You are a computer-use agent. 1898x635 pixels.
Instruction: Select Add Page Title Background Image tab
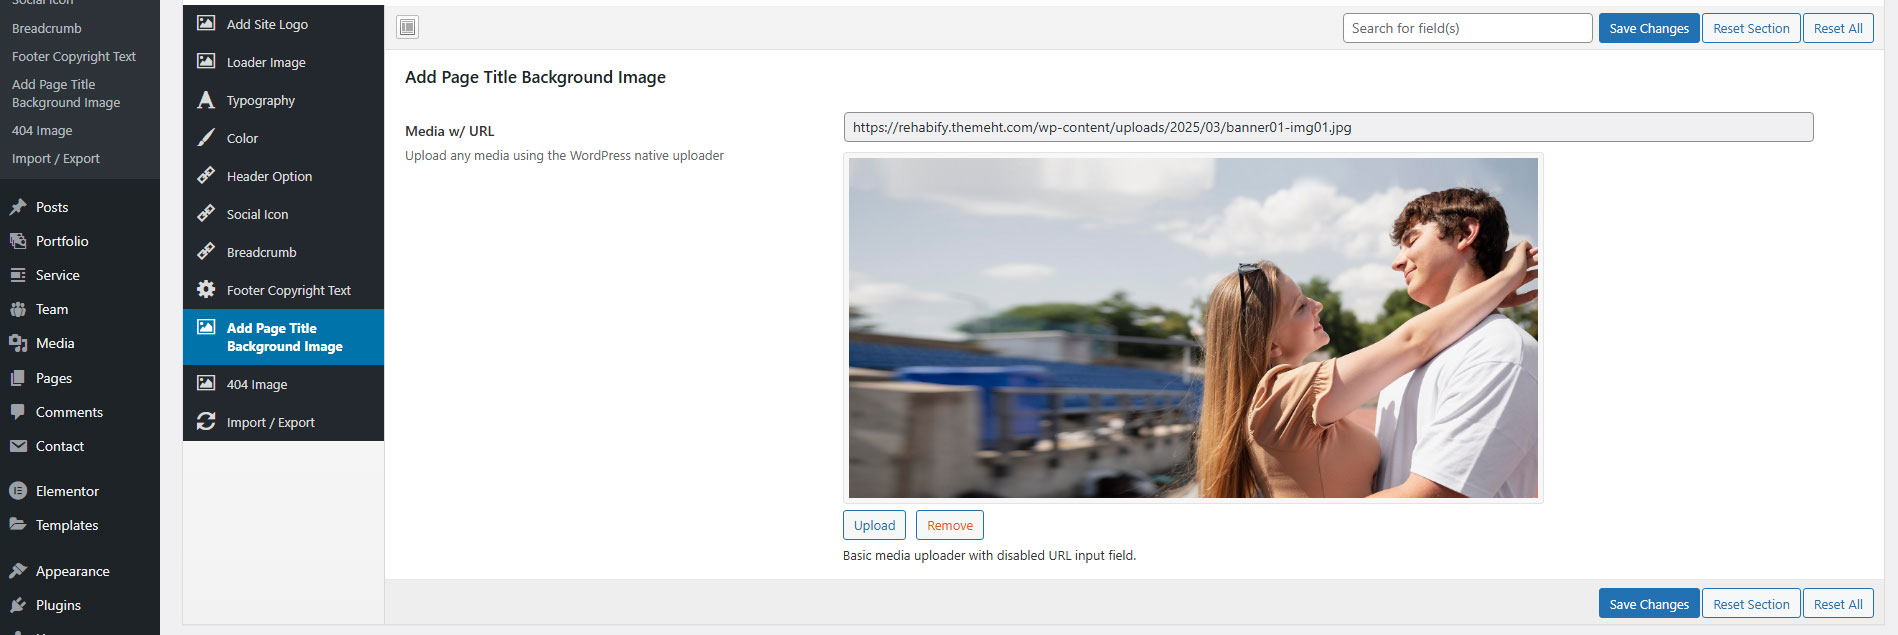(283, 337)
